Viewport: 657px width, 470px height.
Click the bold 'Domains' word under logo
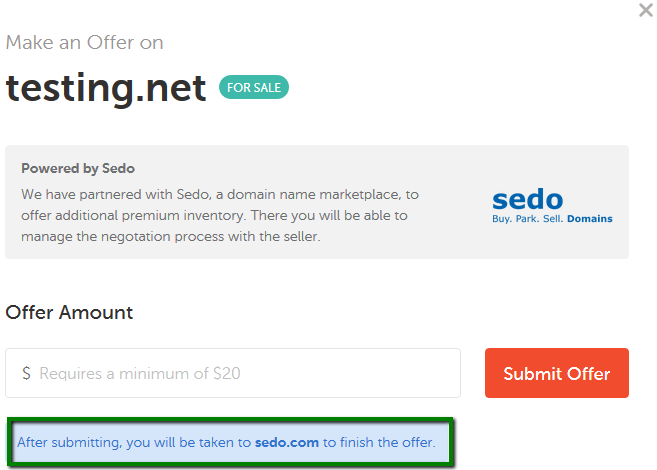tap(590, 219)
